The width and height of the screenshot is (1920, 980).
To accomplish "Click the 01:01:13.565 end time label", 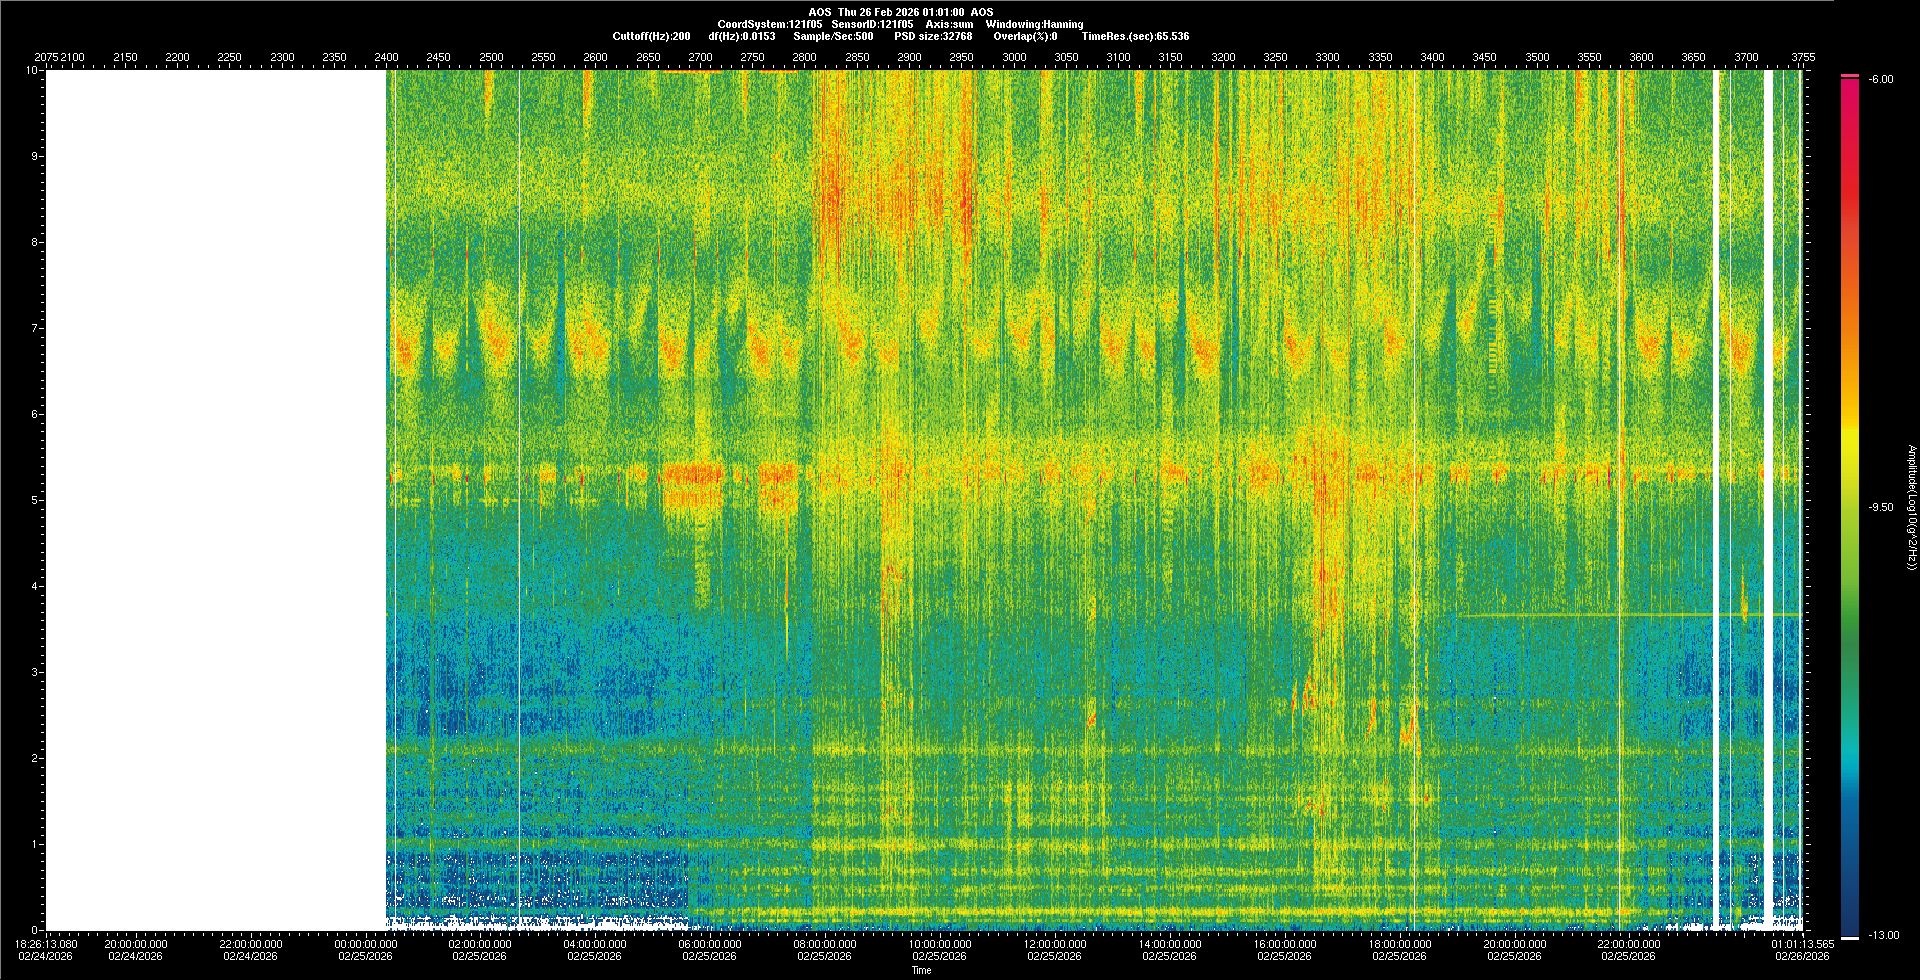I will click(1803, 944).
